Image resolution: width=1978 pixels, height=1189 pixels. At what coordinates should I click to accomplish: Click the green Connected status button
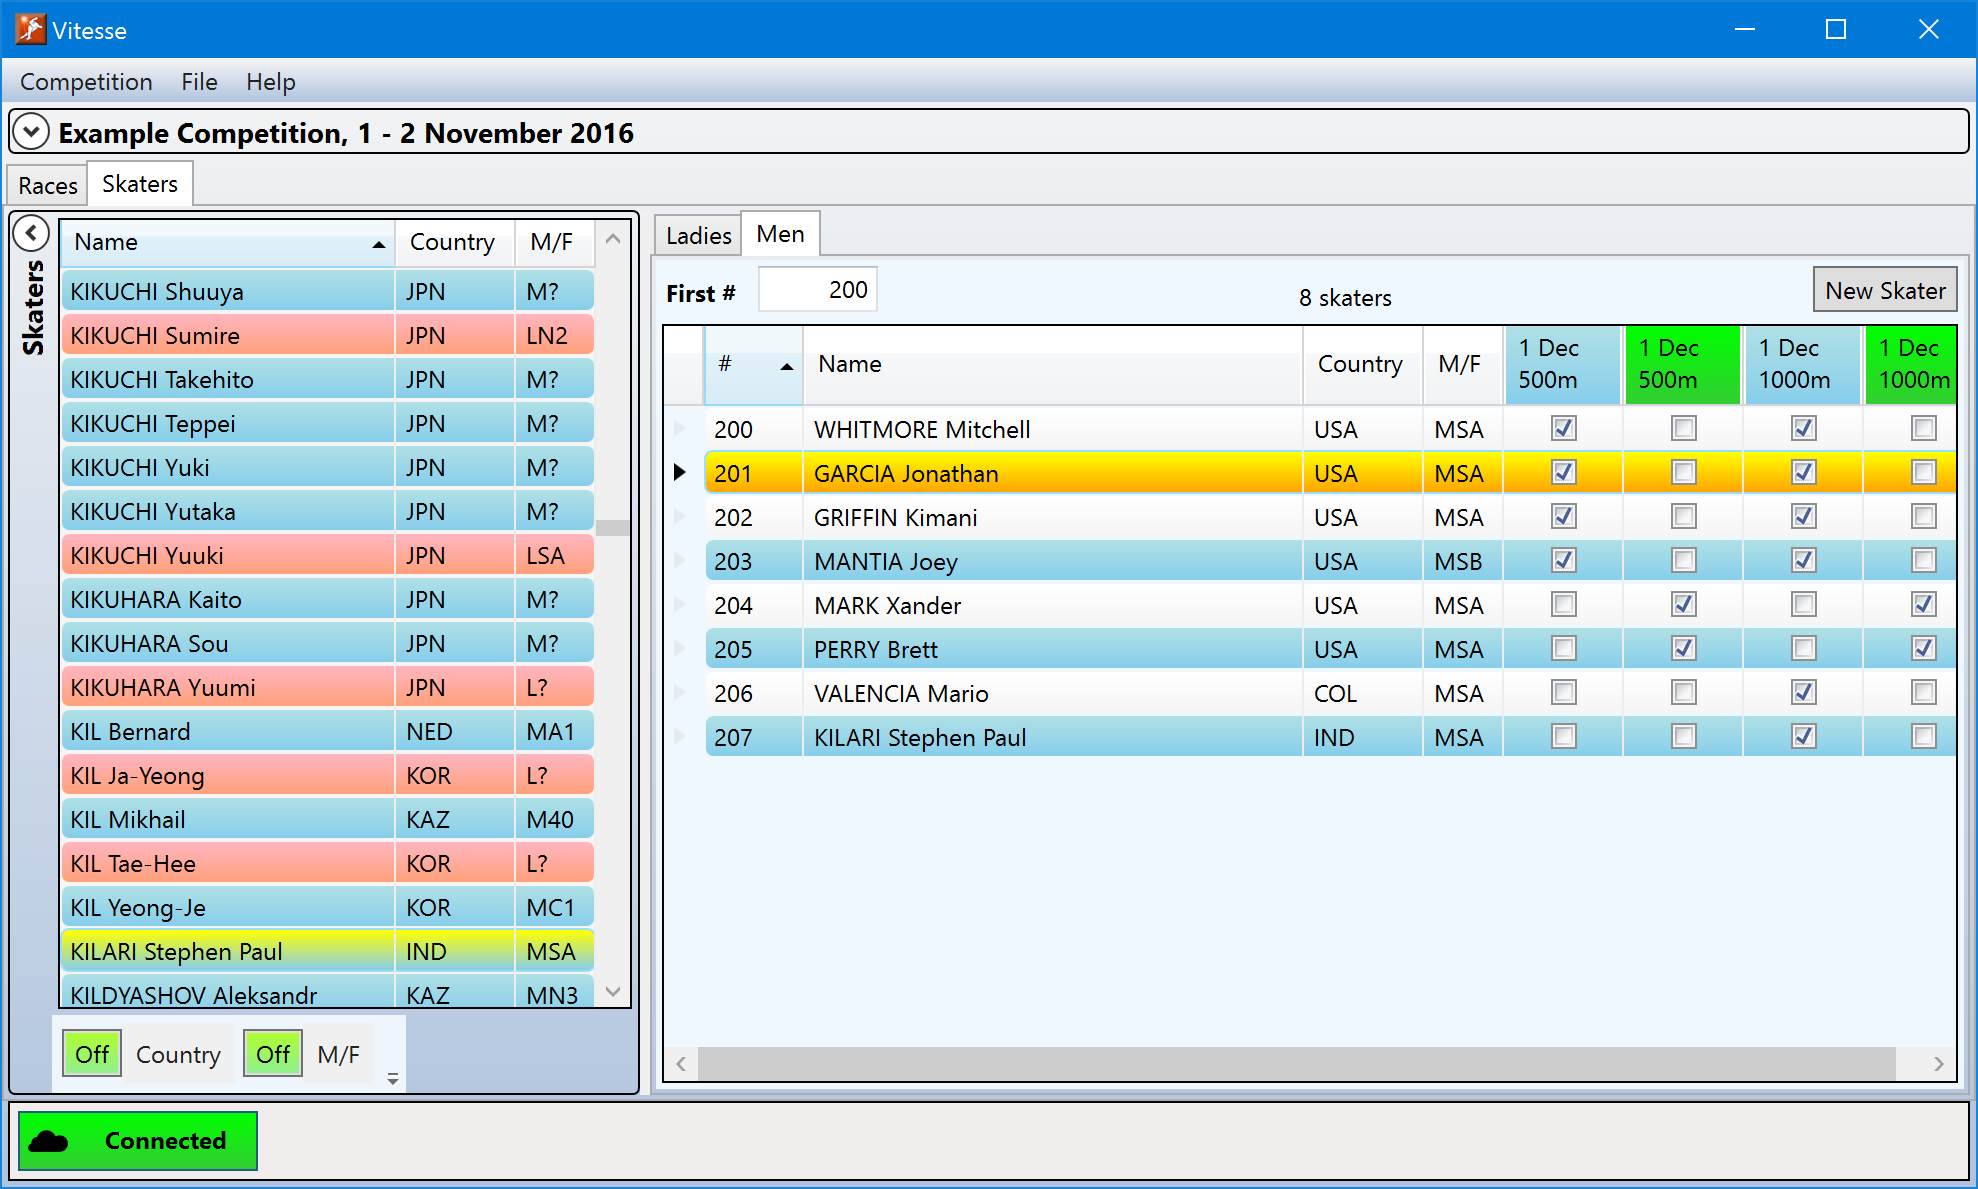138,1141
